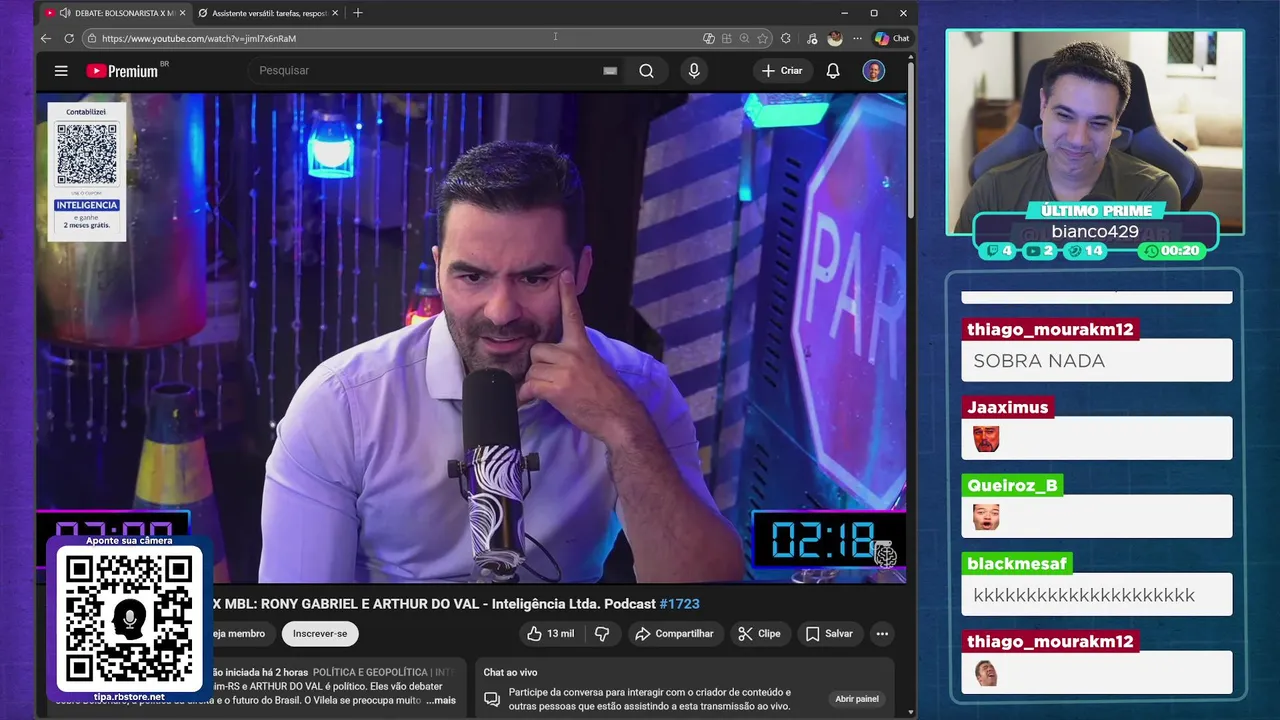
Task: Click the zoom magnifier icon in address bar
Action: click(744, 38)
